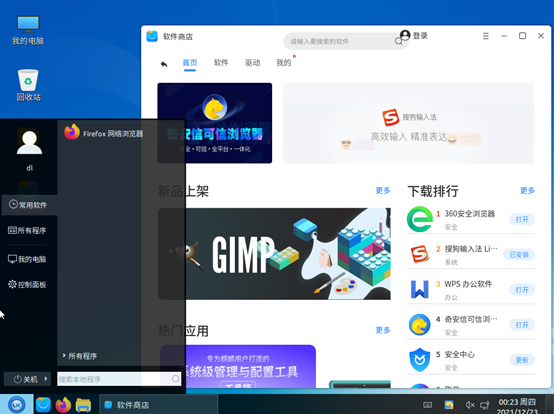Click the show desktop strip at taskbar end
Image resolution: width=554 pixels, height=414 pixels.
tap(550, 404)
